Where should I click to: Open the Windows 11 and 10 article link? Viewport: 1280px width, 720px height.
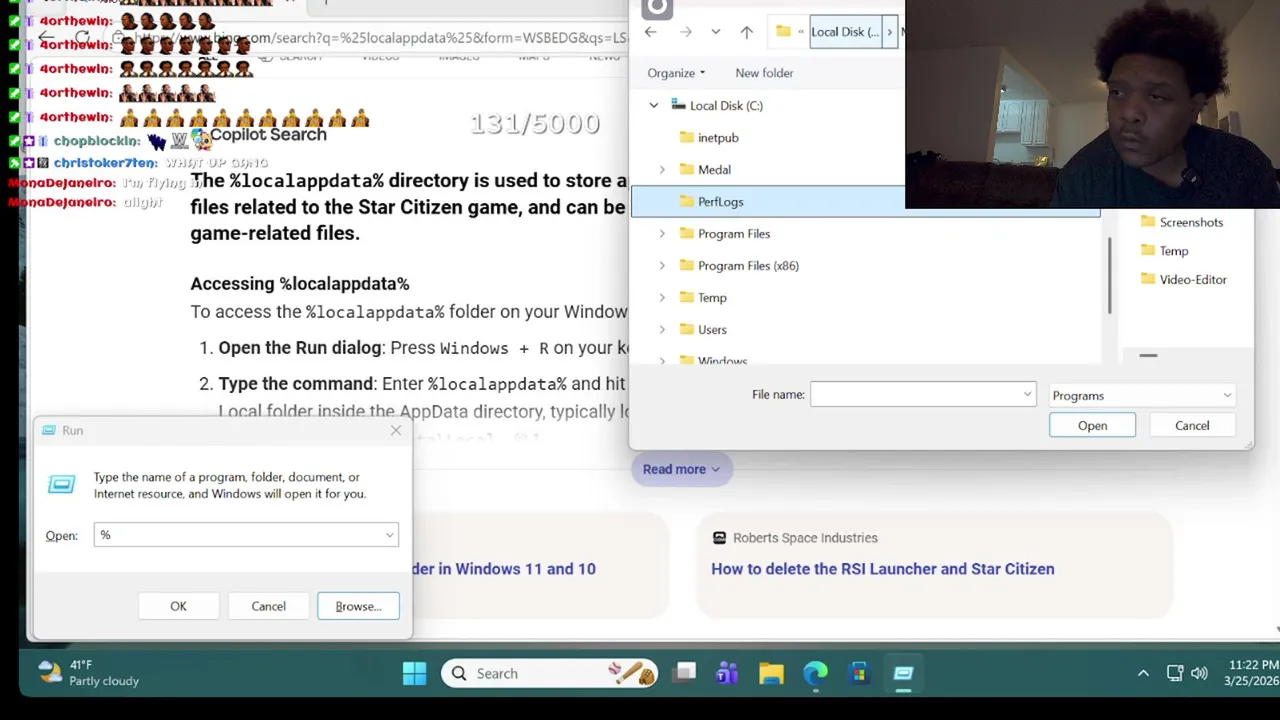point(505,568)
